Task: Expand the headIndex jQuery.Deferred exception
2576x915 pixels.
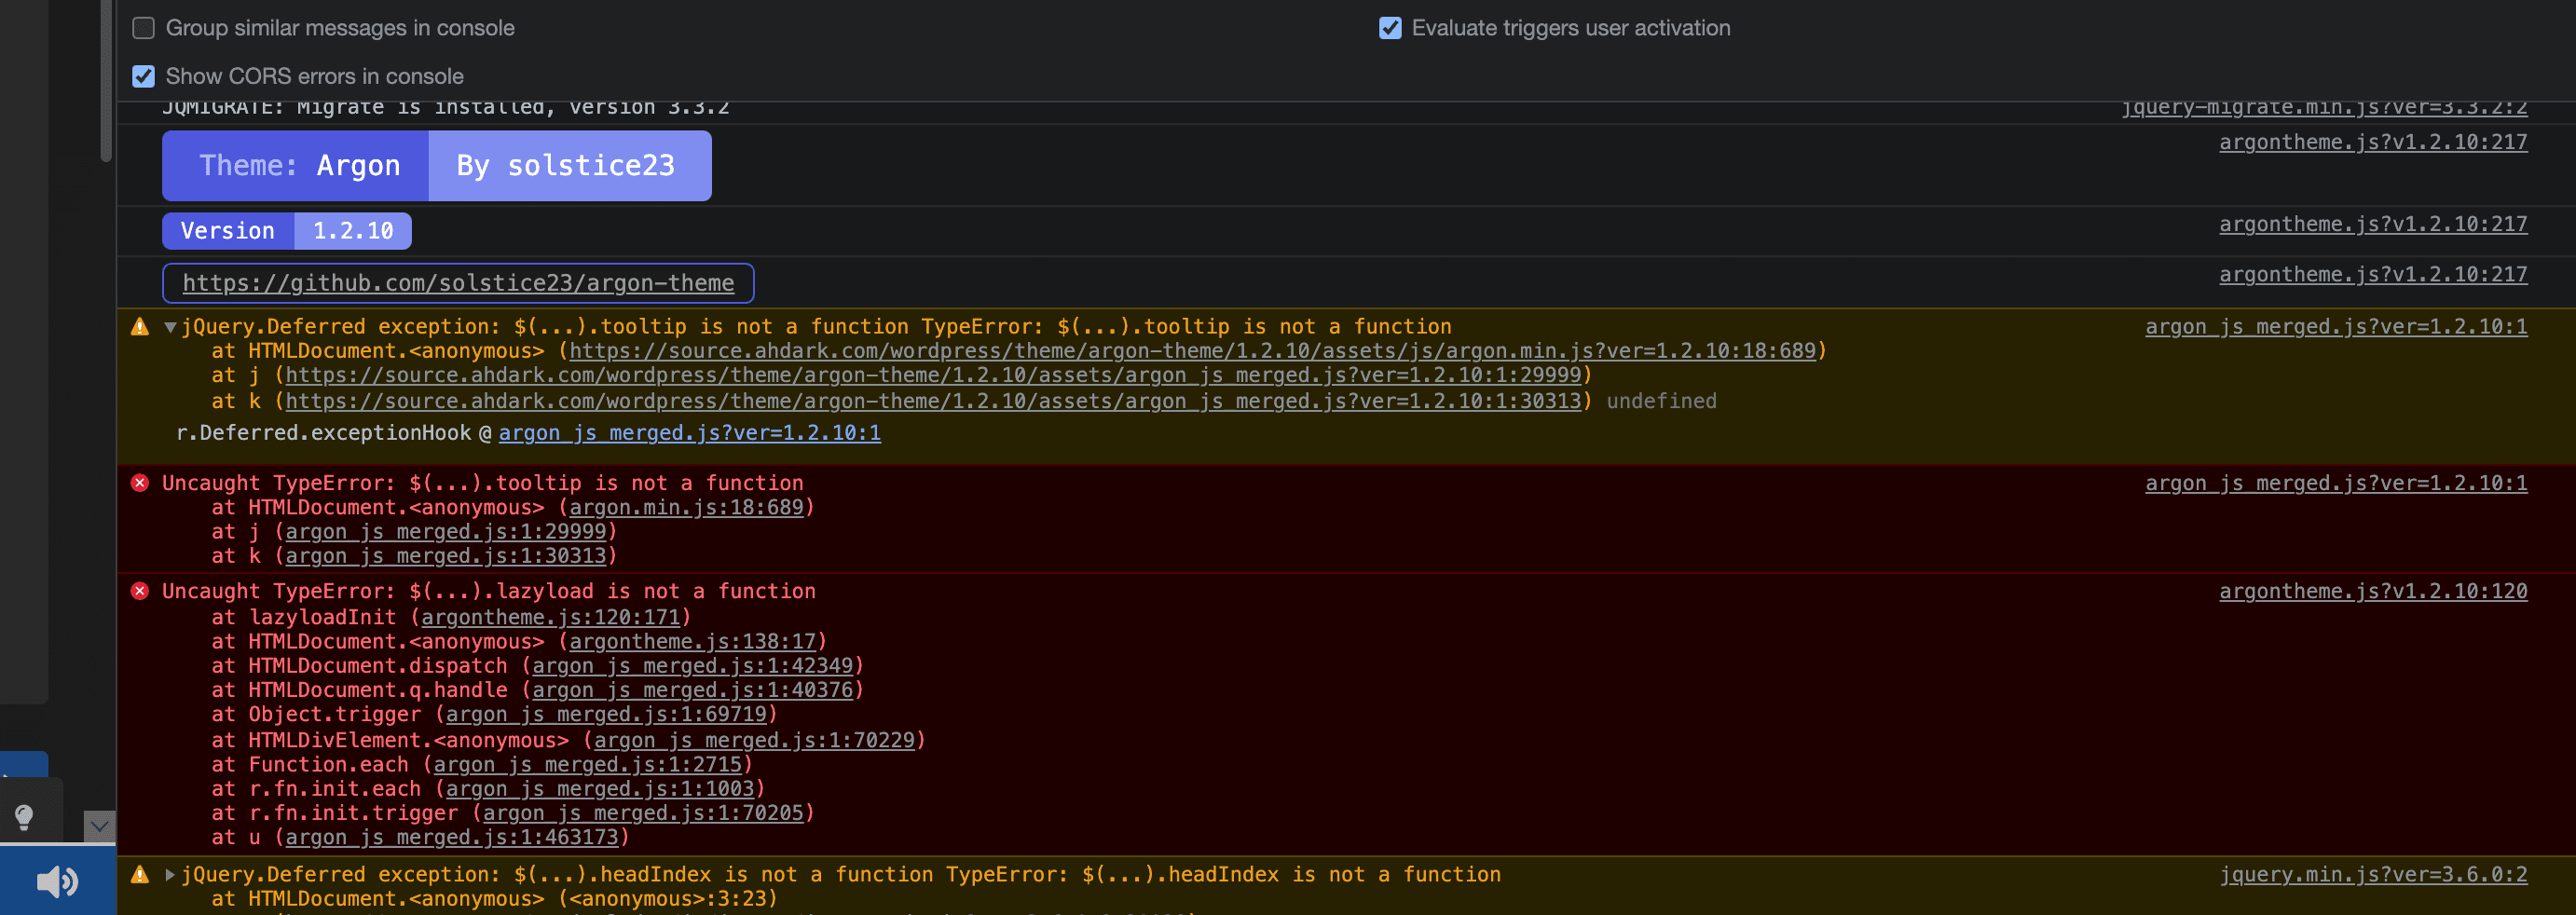Action: [x=170, y=874]
